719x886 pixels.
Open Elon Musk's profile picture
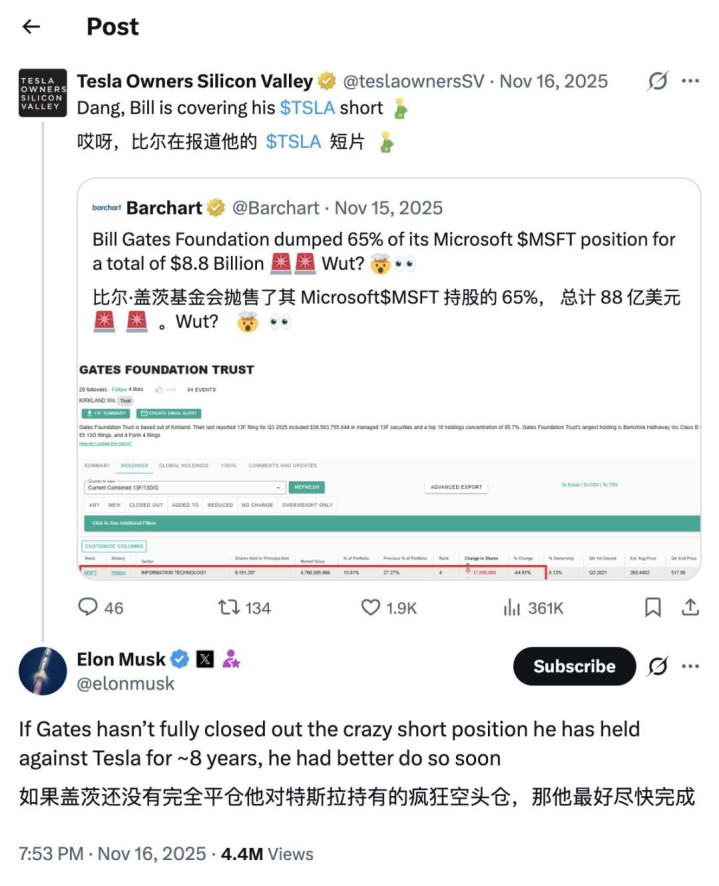[43, 672]
